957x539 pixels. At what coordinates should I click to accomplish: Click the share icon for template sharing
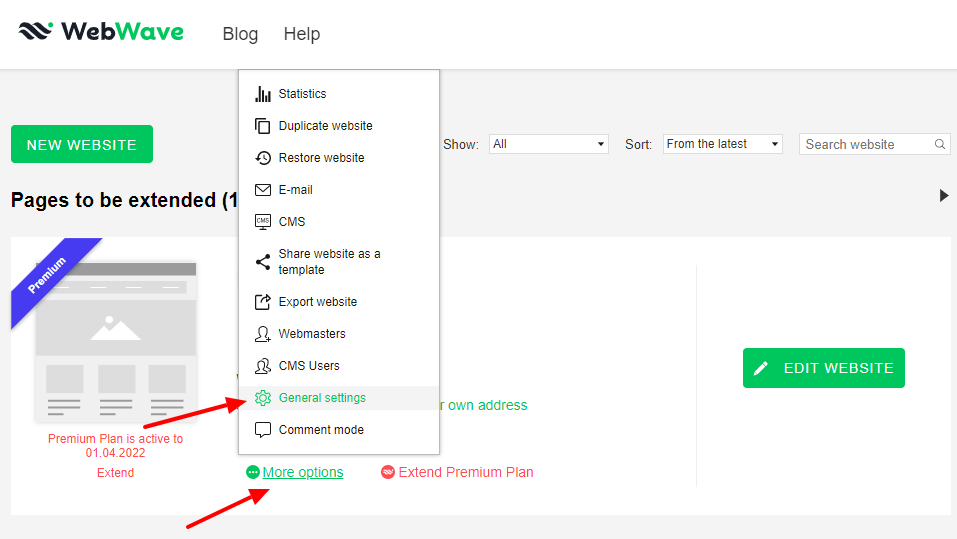pos(262,262)
